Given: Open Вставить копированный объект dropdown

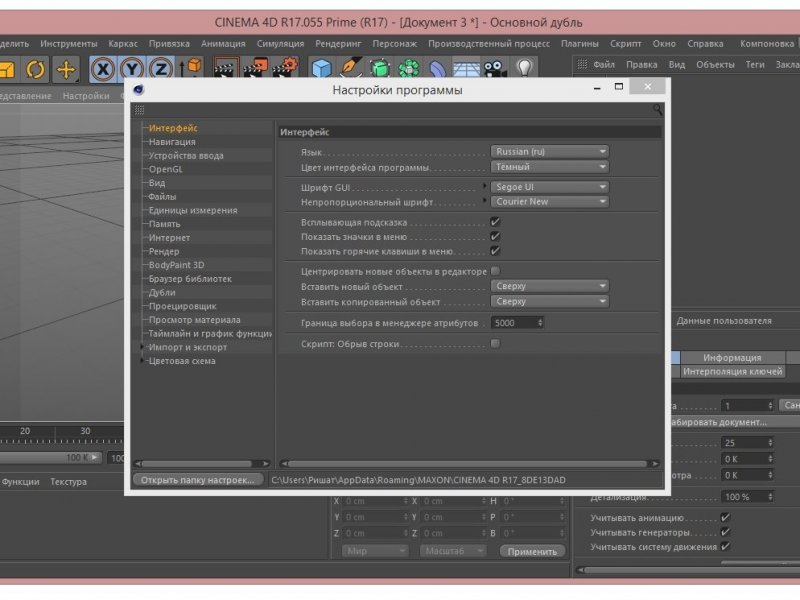Looking at the screenshot, I should click(x=549, y=302).
